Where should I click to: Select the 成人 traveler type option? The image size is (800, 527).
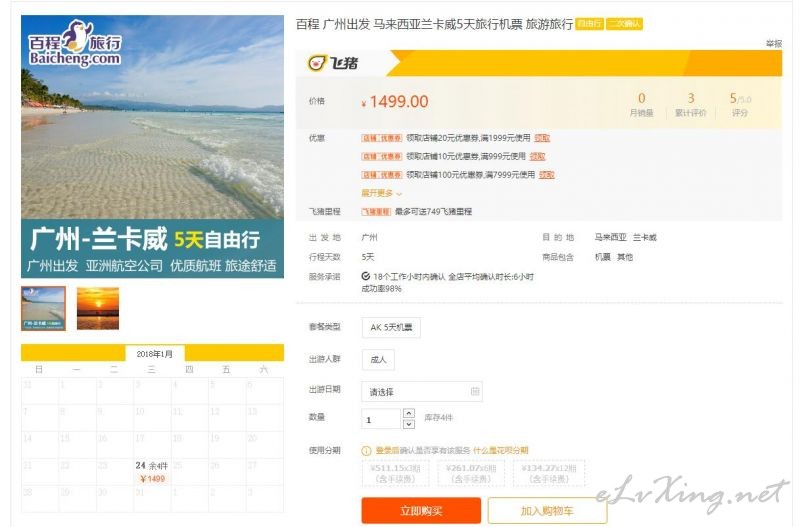pyautogui.click(x=378, y=359)
